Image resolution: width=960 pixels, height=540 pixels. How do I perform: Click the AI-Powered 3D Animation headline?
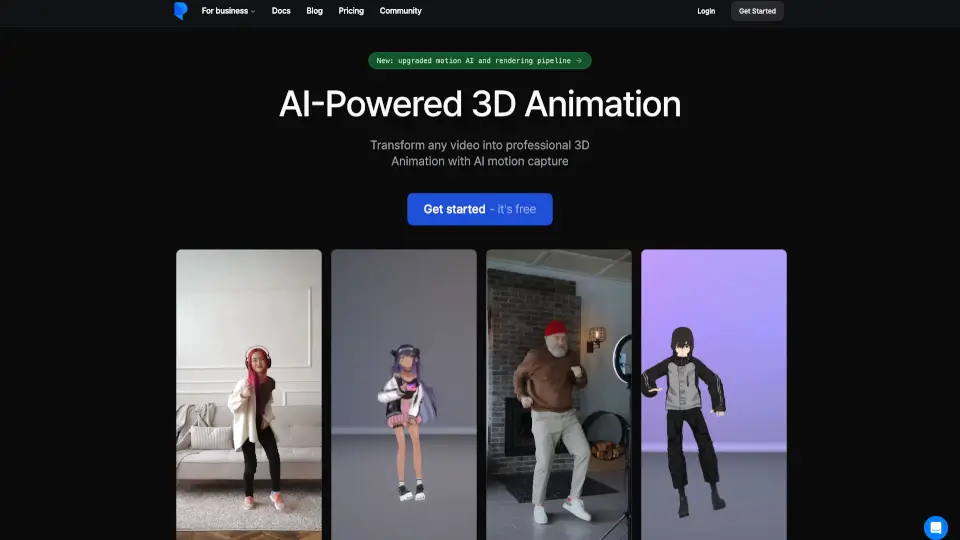[479, 105]
